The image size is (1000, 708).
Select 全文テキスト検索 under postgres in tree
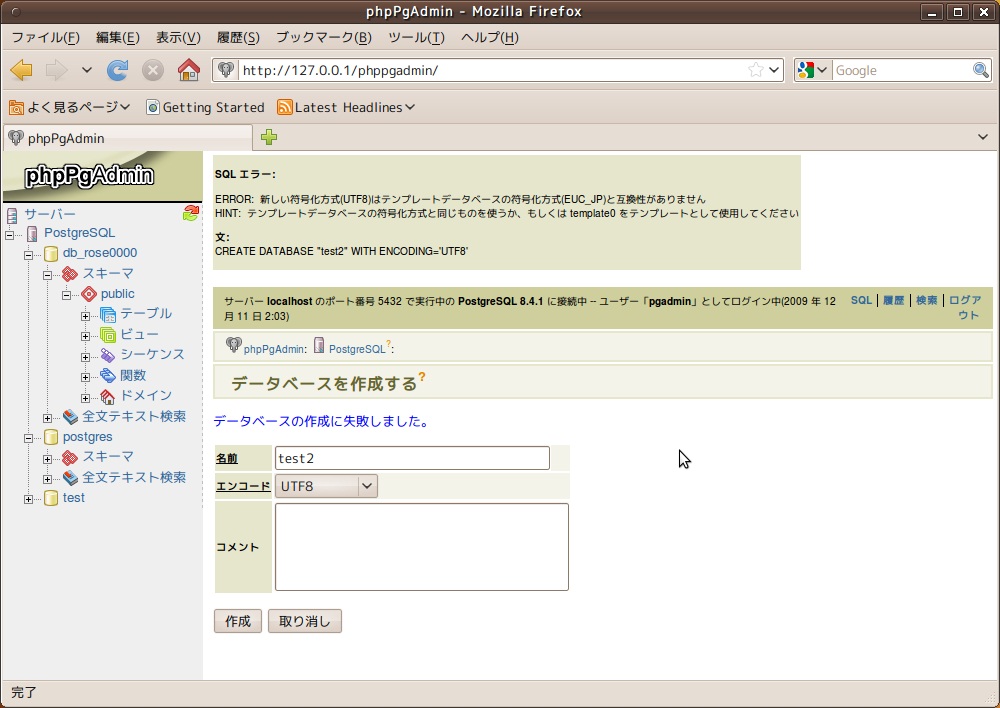point(134,477)
